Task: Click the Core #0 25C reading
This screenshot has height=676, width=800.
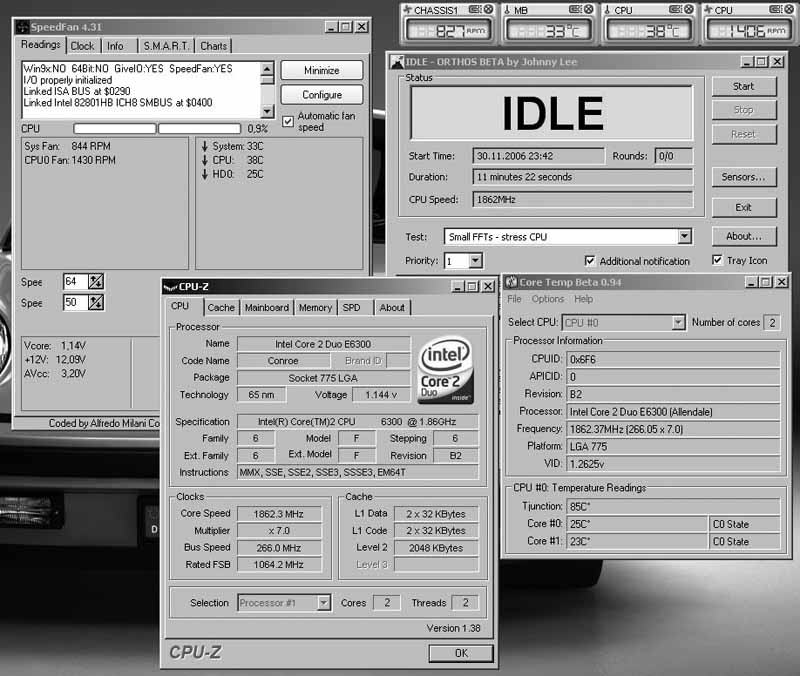Action: point(637,524)
